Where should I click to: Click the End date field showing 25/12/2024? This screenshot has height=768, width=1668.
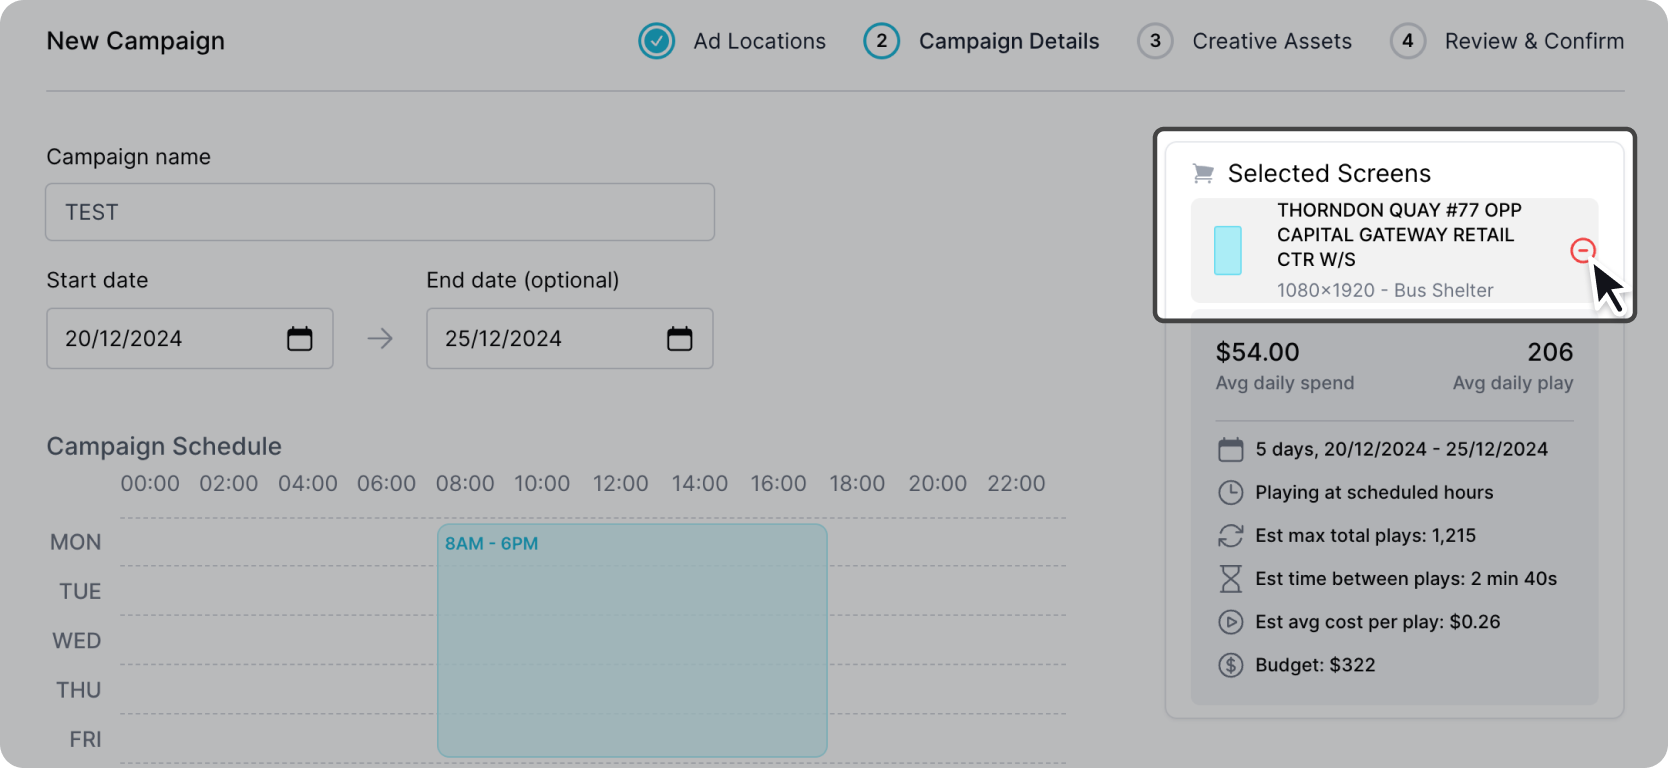545,339
